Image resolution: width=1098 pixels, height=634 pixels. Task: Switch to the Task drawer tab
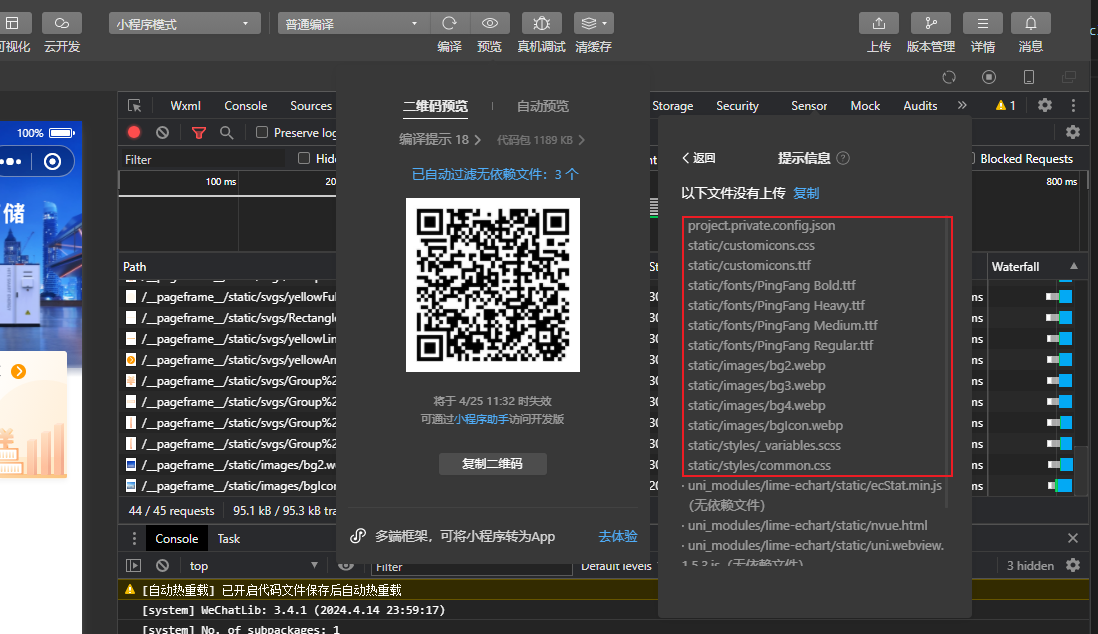pyautogui.click(x=229, y=539)
